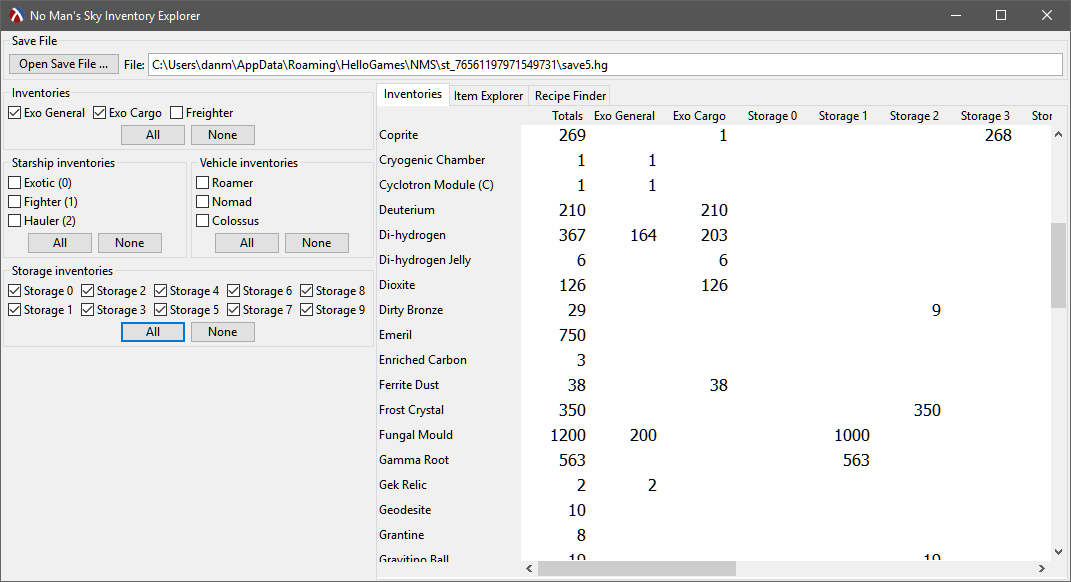
Task: Click None under Starship inventories
Action: click(x=130, y=243)
